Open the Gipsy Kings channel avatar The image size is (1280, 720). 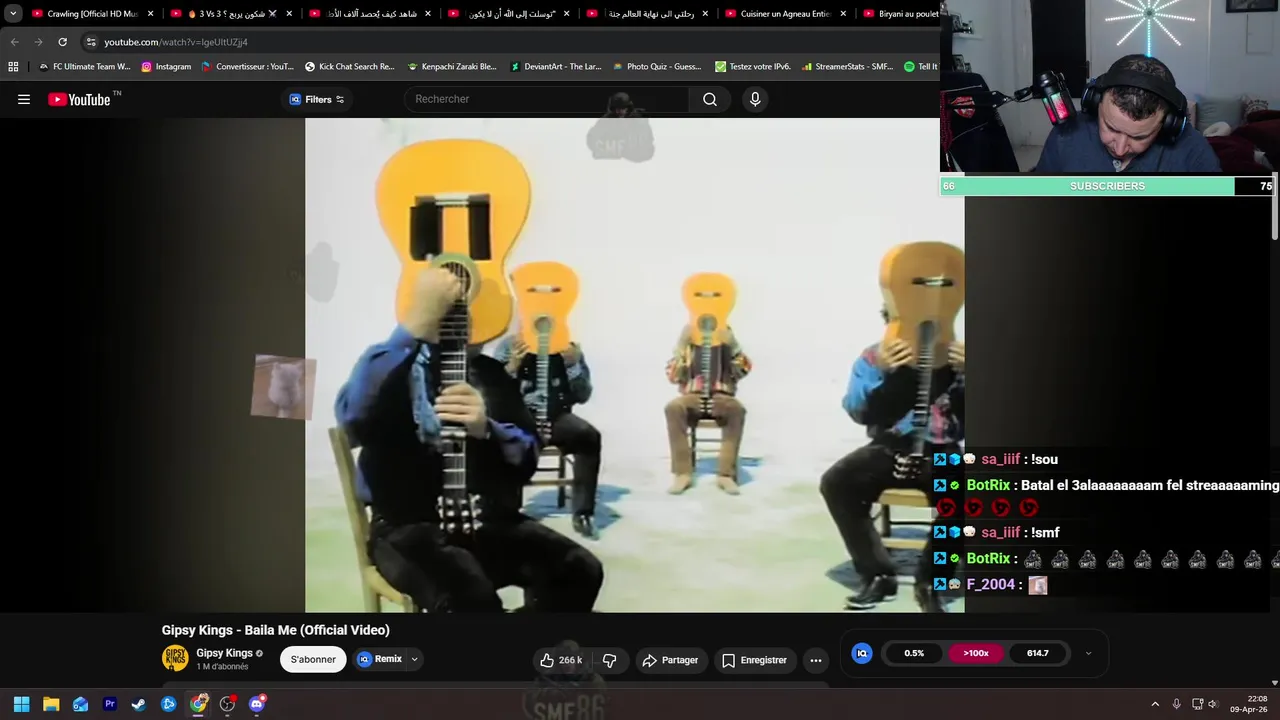[x=175, y=658]
